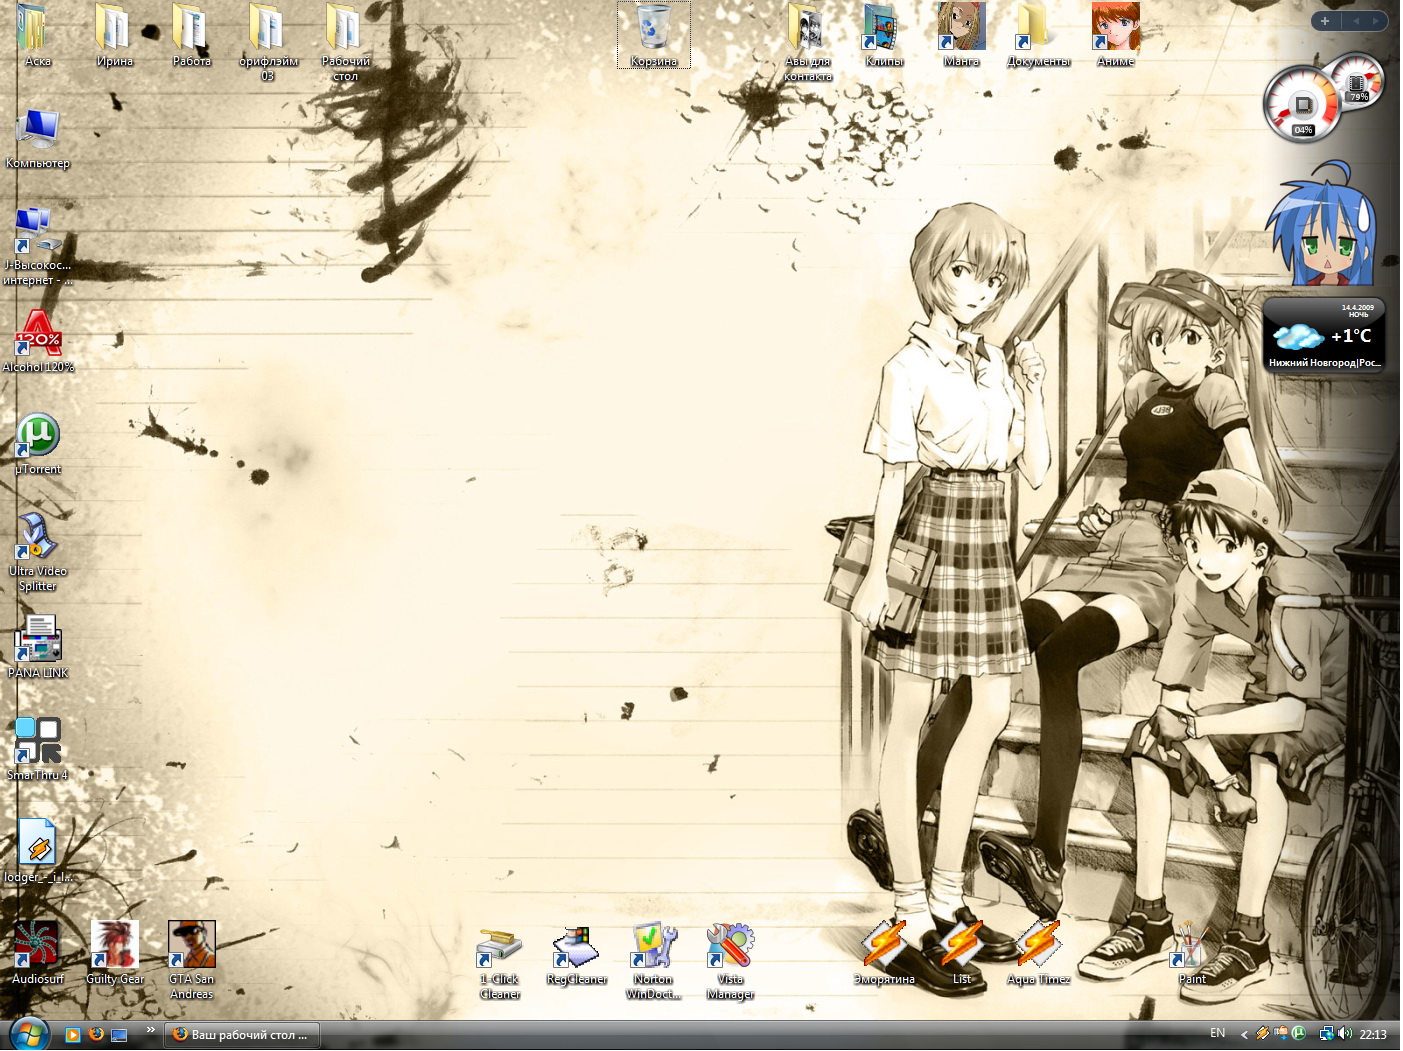Open the Рабочий стол folder icon

point(345,41)
